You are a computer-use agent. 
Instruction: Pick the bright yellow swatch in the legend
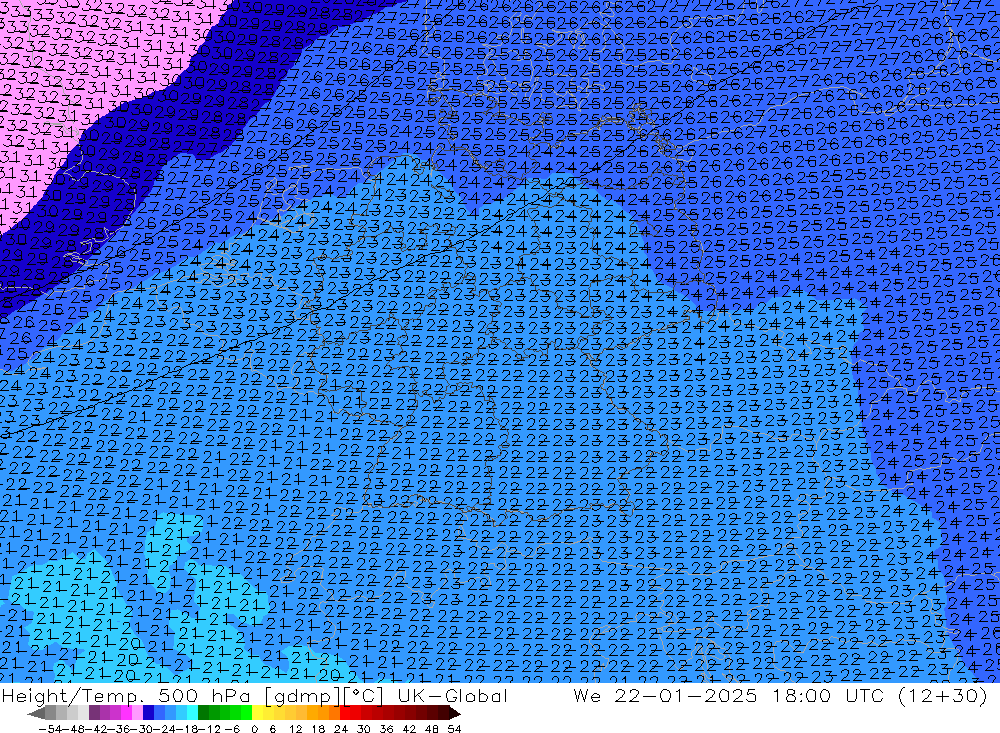[257, 713]
